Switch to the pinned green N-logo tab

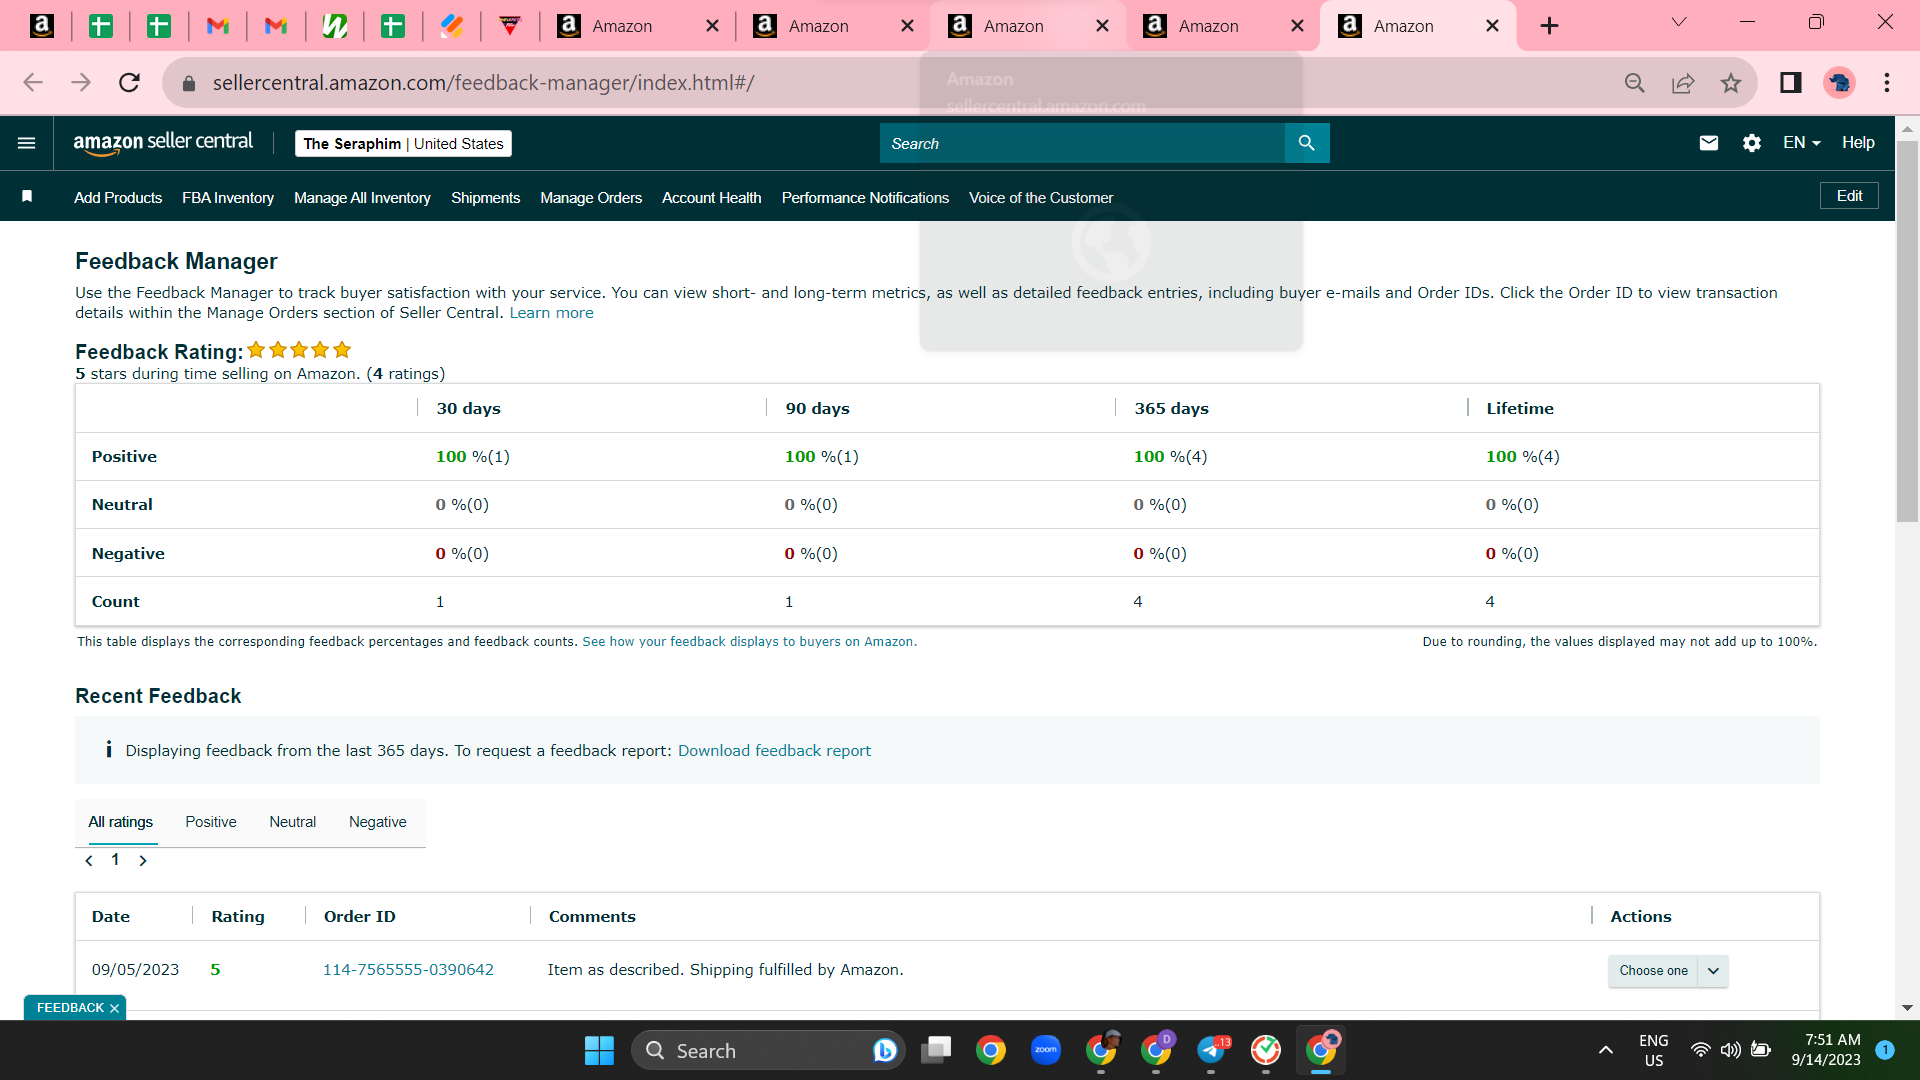pyautogui.click(x=334, y=26)
